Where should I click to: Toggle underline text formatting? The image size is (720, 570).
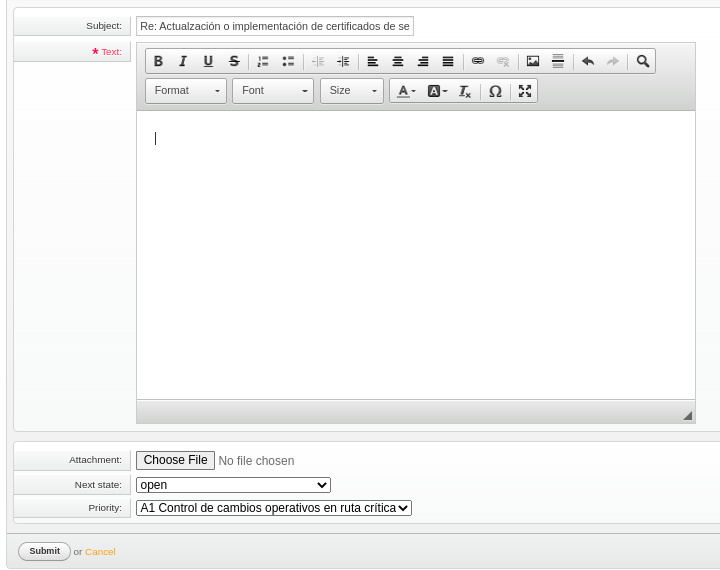[x=208, y=61]
